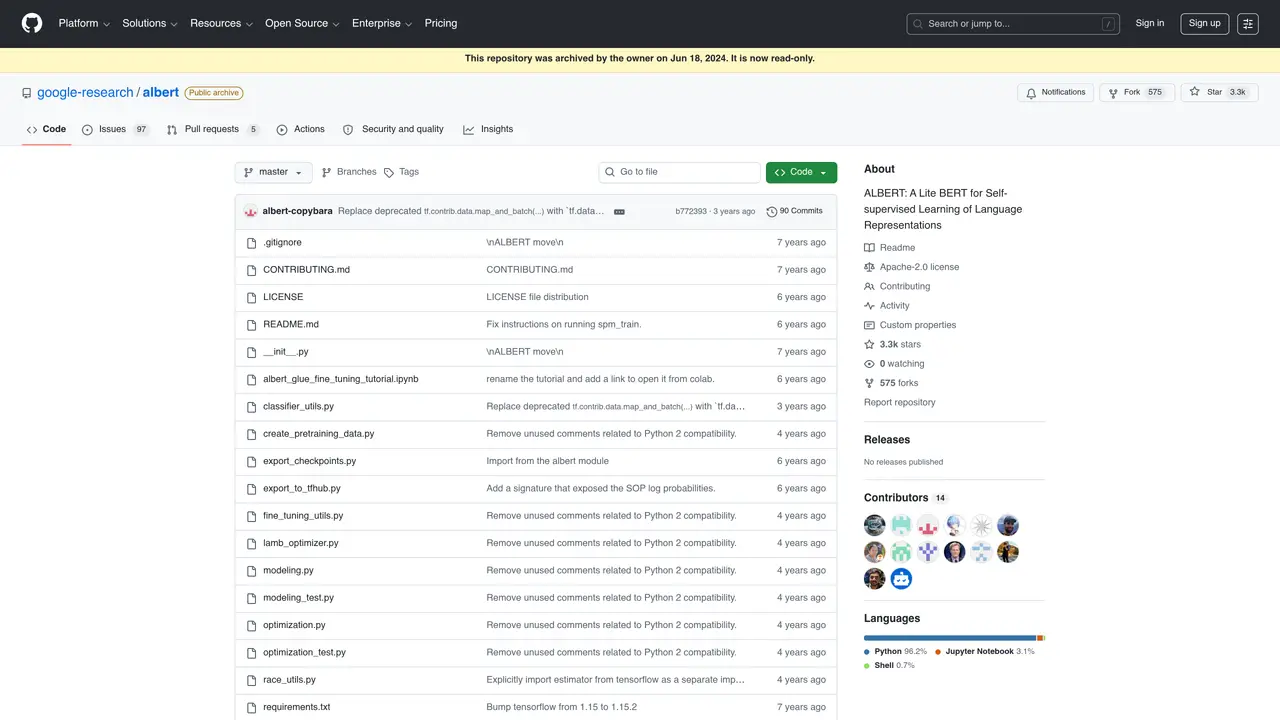Image resolution: width=1280 pixels, height=720 pixels.
Task: Click the file icon beside LICENSE
Action: pyautogui.click(x=252, y=297)
